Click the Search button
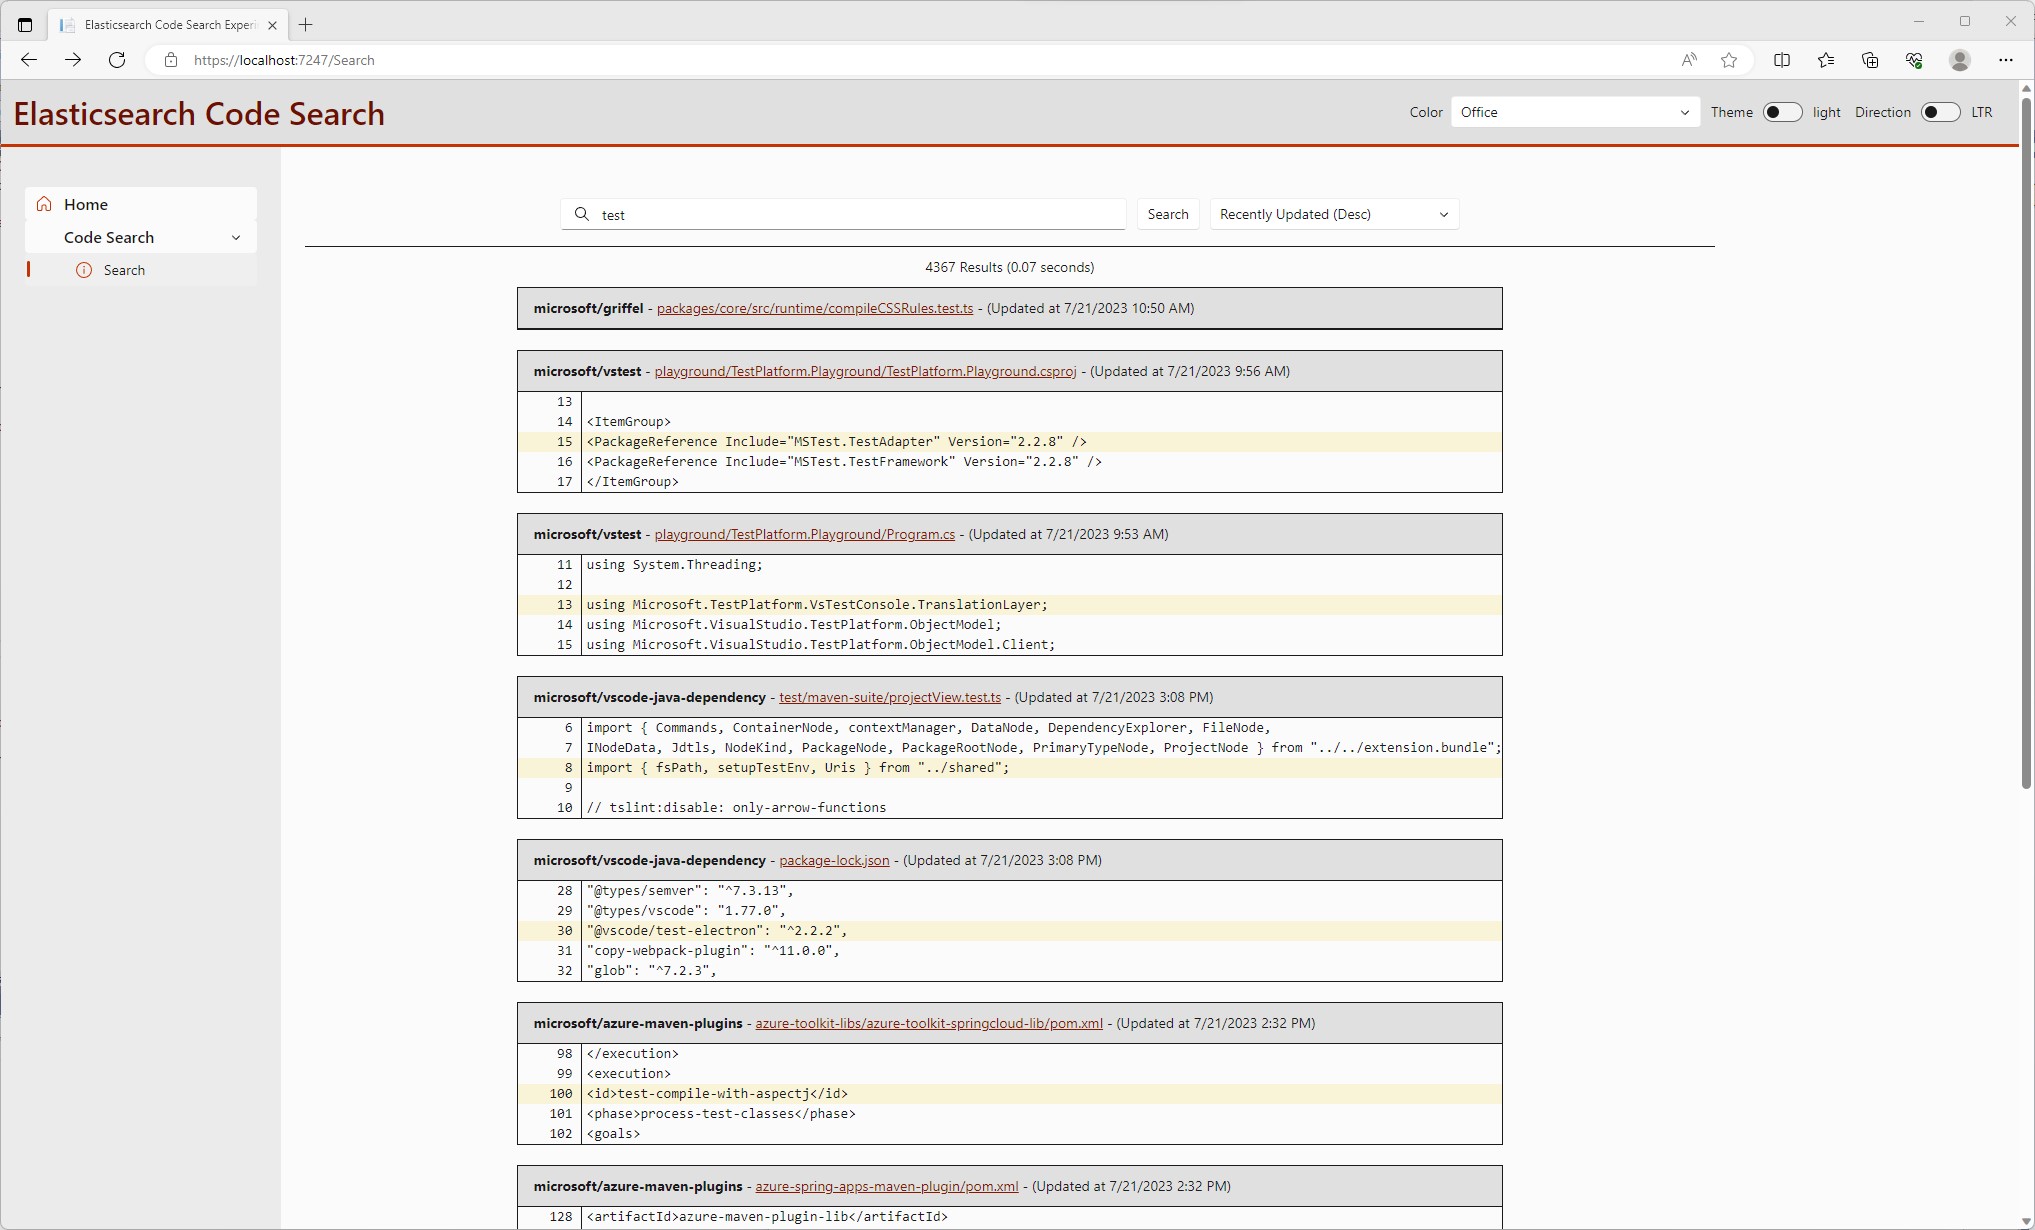Viewport: 2035px width, 1230px height. tap(1167, 214)
